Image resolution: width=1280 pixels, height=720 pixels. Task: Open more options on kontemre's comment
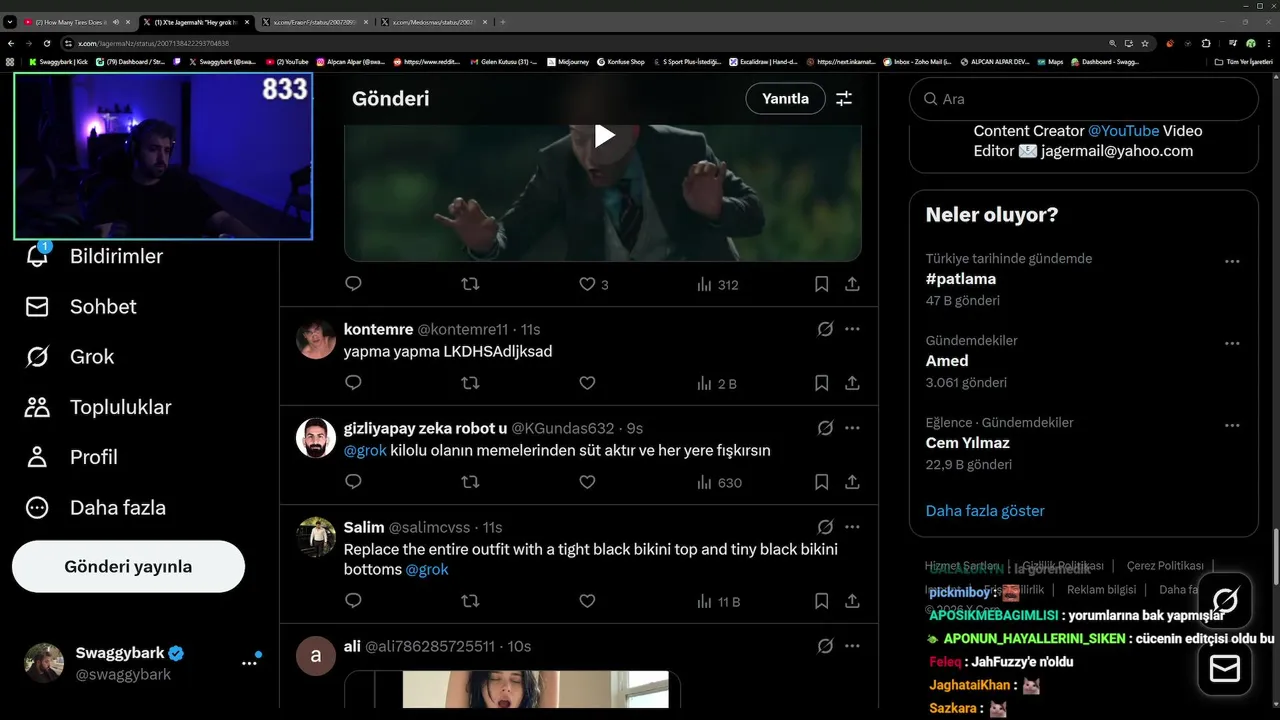(852, 329)
